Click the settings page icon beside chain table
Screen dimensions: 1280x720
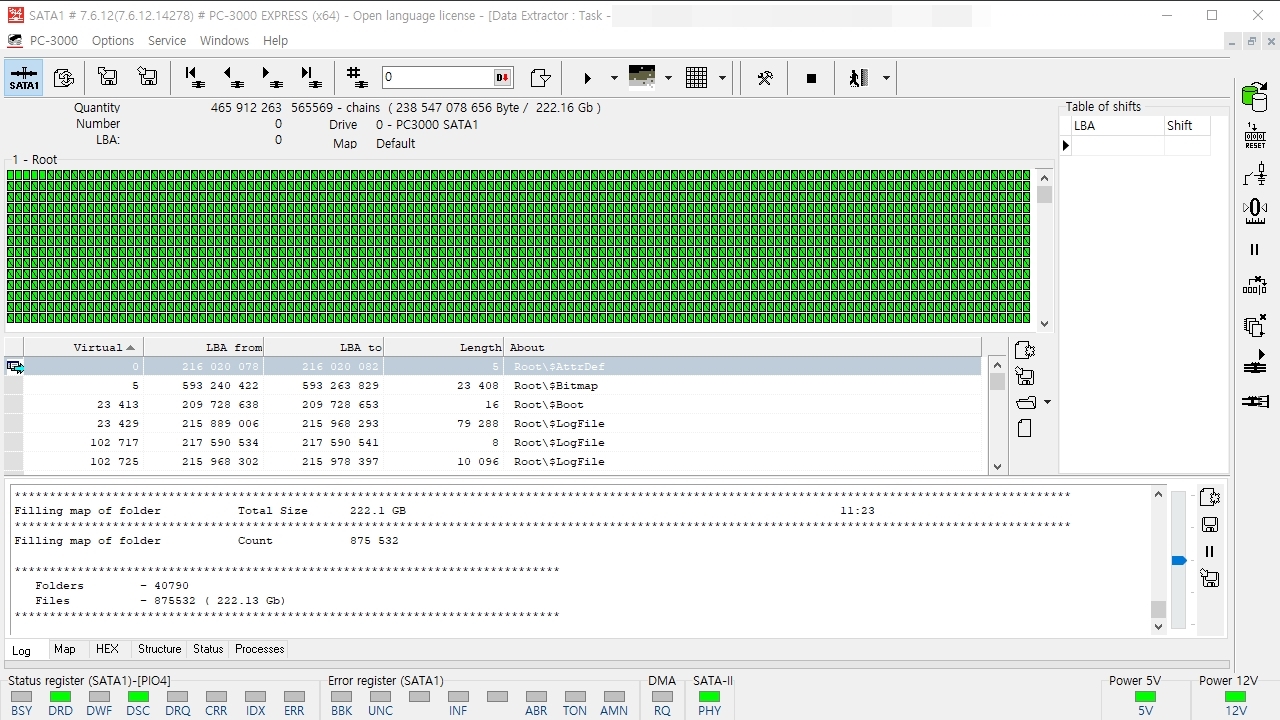[x=1025, y=351]
